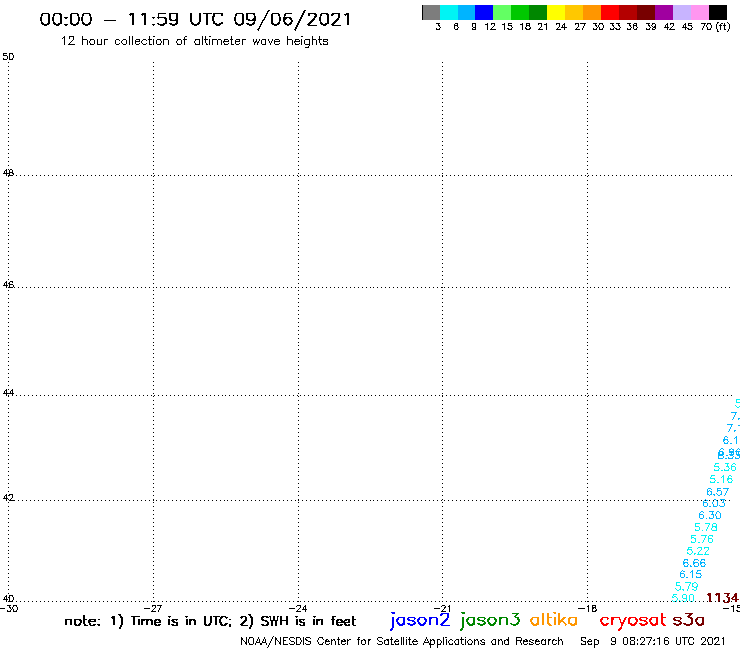Click the latitude axis label 50
This screenshot has width=740, height=650.
pos(8,57)
